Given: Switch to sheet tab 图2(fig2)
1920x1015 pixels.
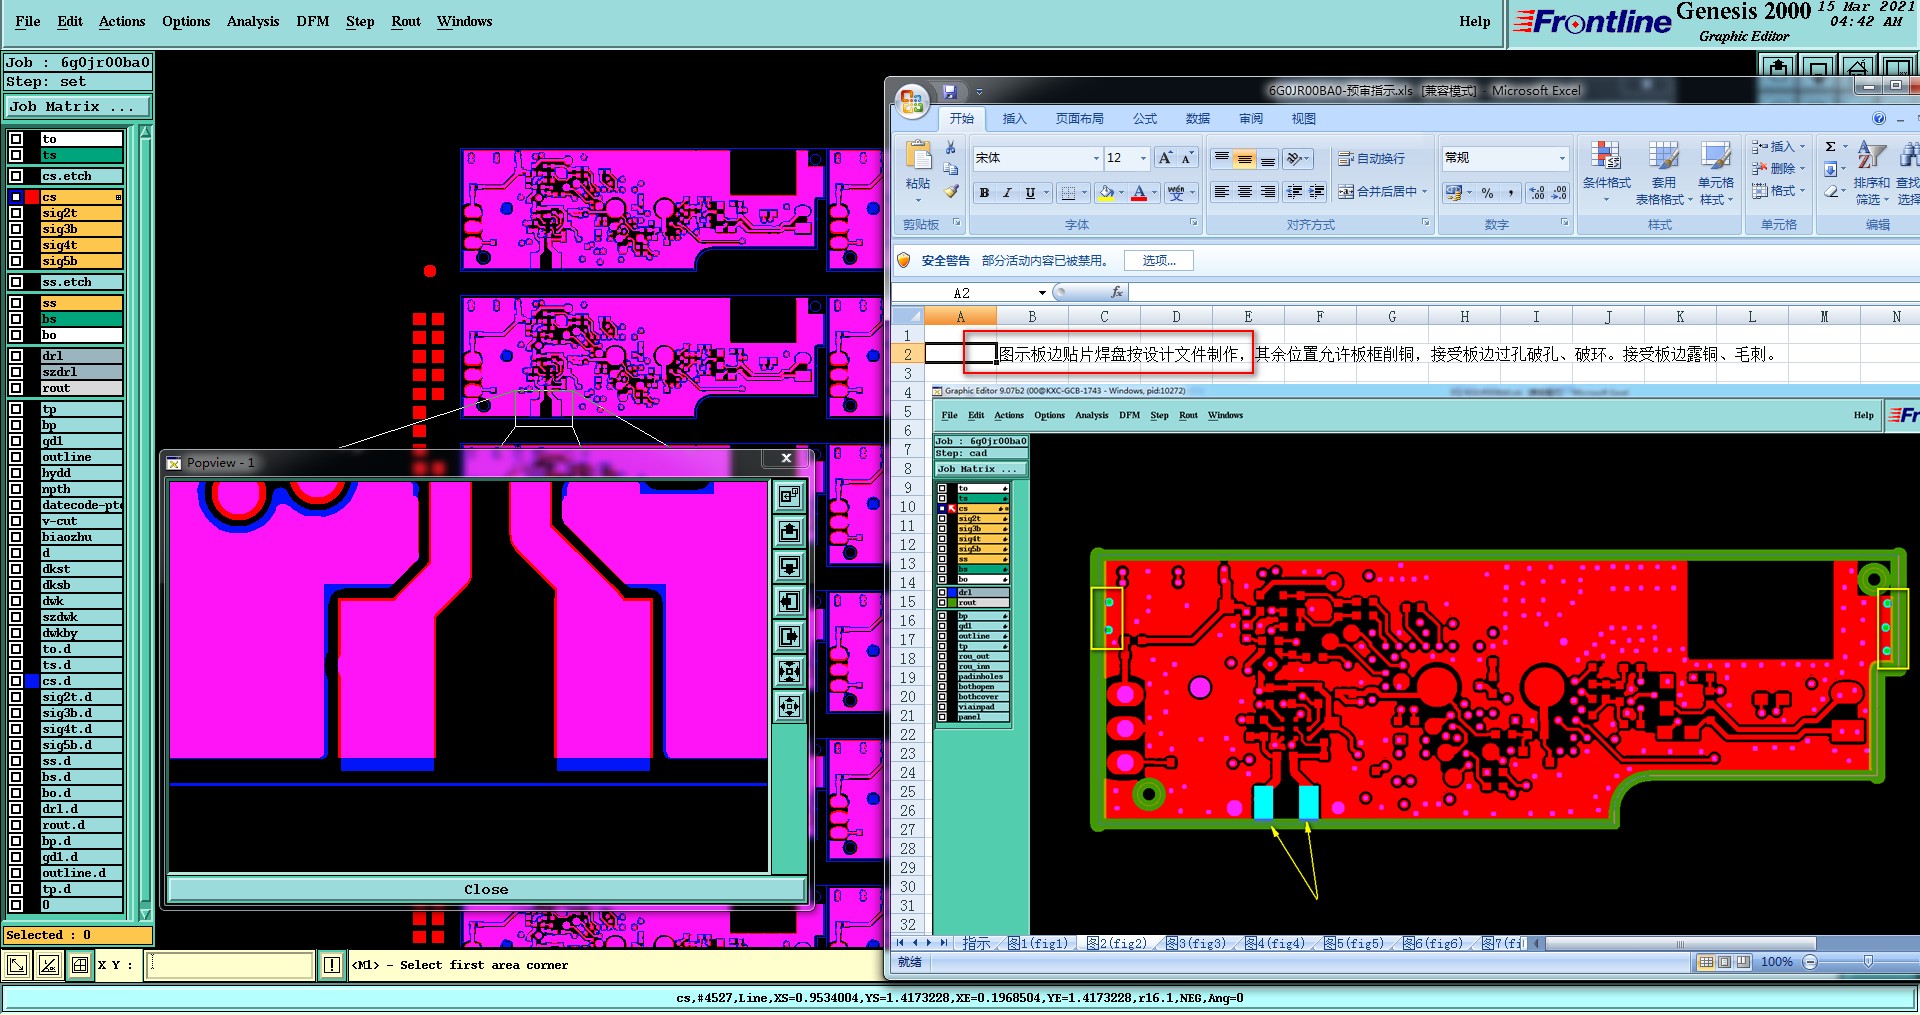Looking at the screenshot, I should 1117,943.
